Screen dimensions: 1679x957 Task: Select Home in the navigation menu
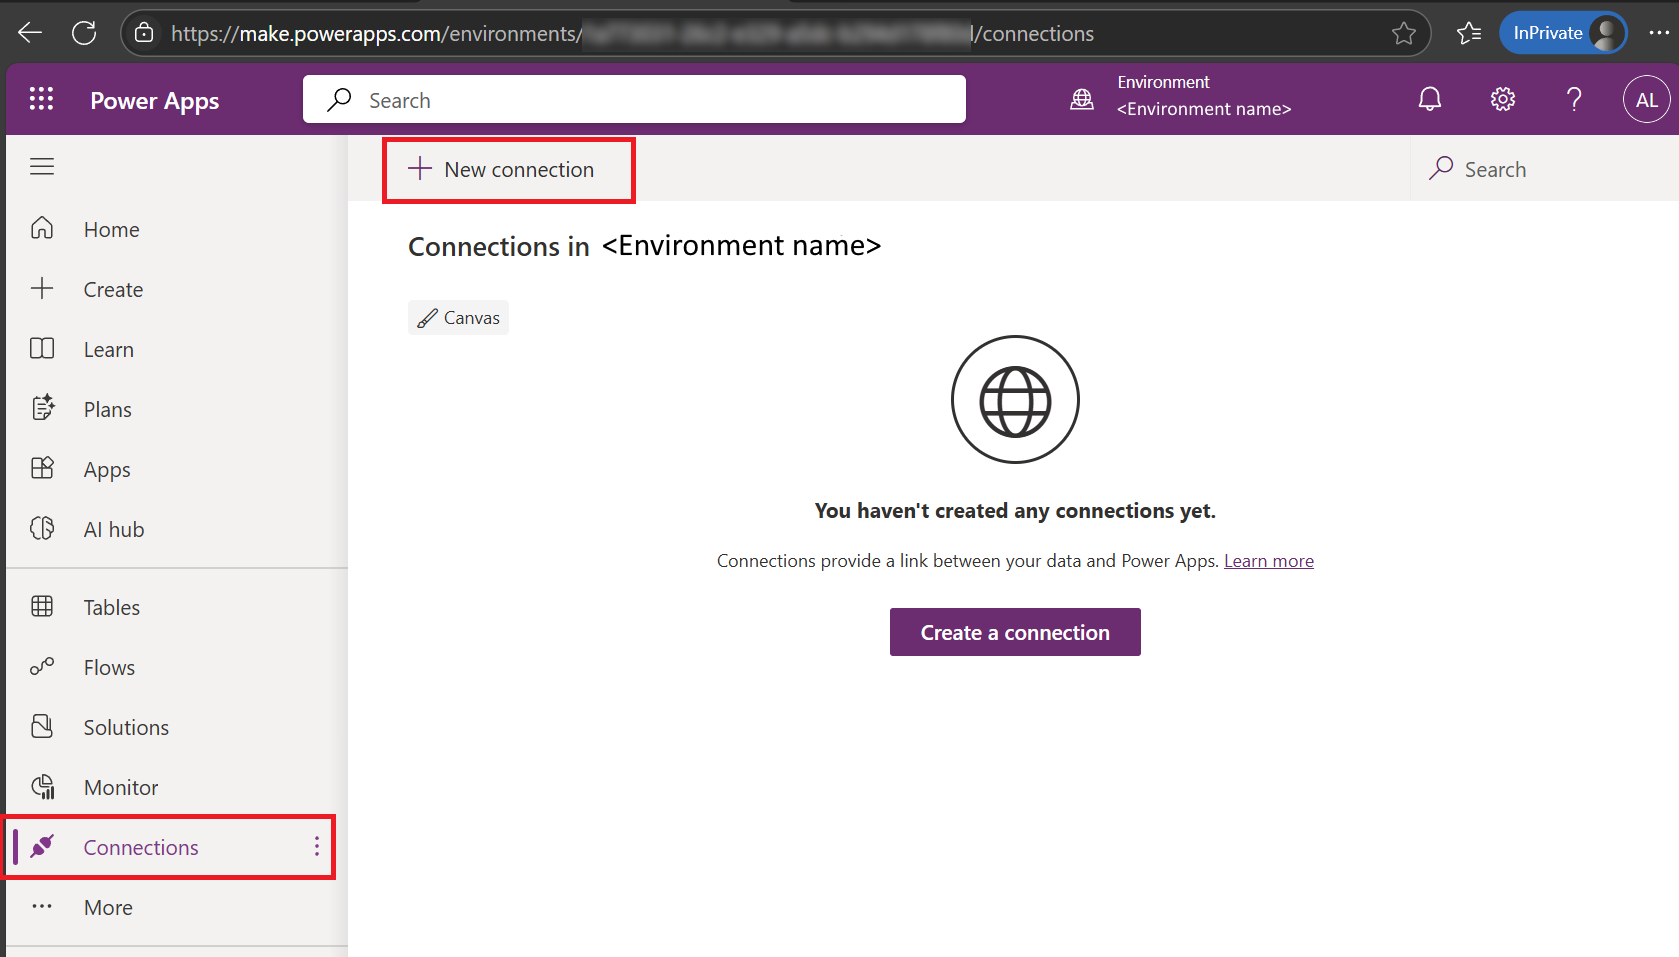110,229
